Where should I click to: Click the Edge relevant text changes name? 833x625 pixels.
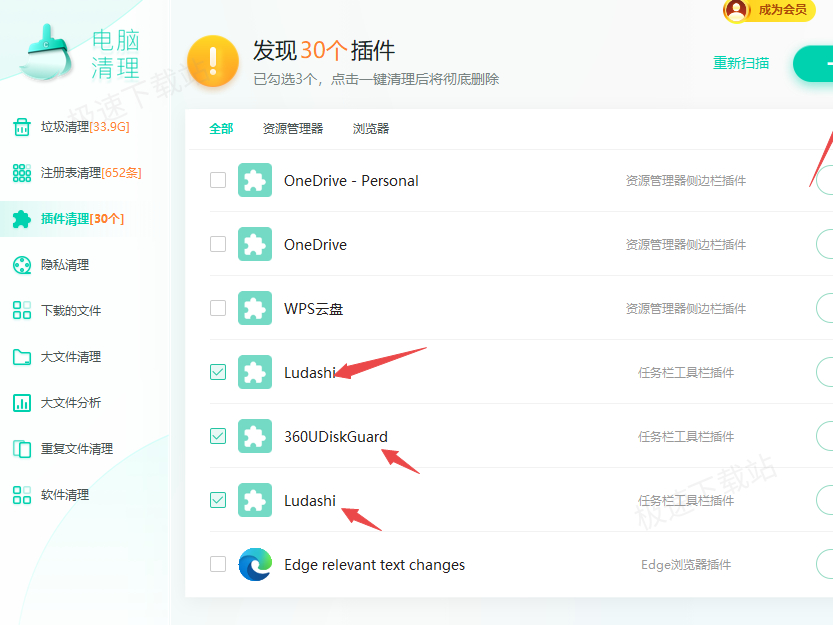click(375, 564)
